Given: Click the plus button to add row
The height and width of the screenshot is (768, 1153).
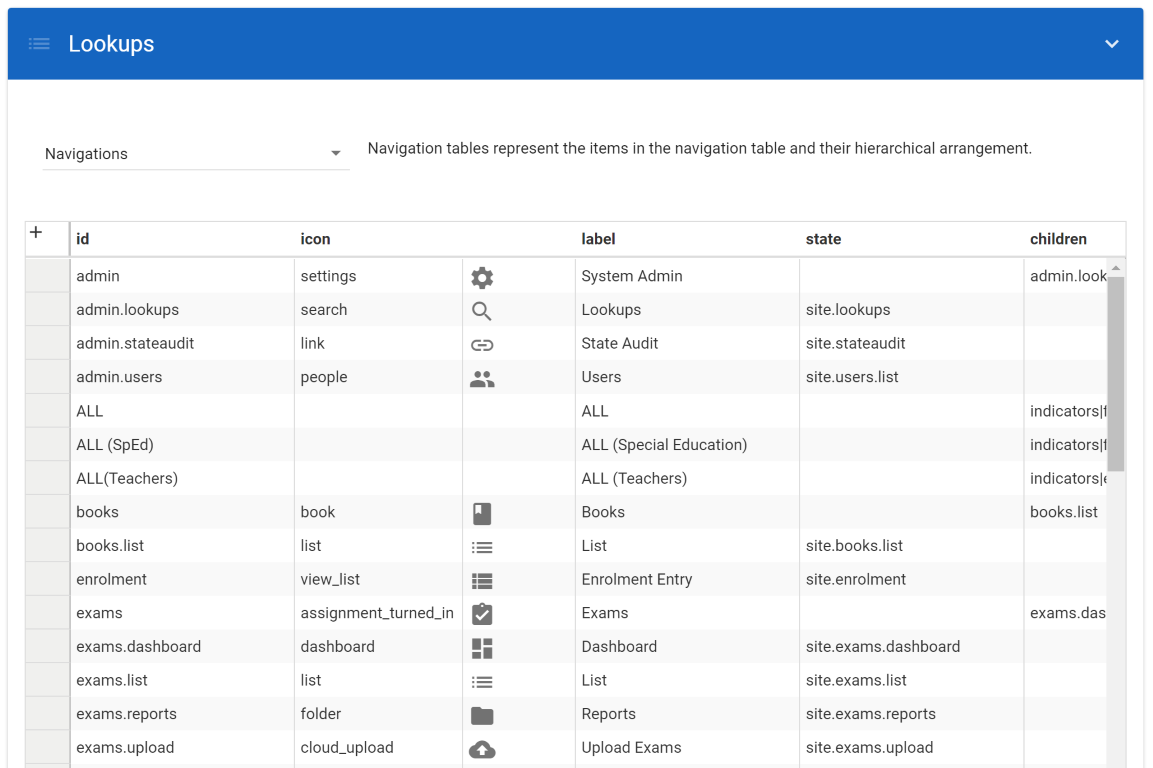Looking at the screenshot, I should (36, 233).
